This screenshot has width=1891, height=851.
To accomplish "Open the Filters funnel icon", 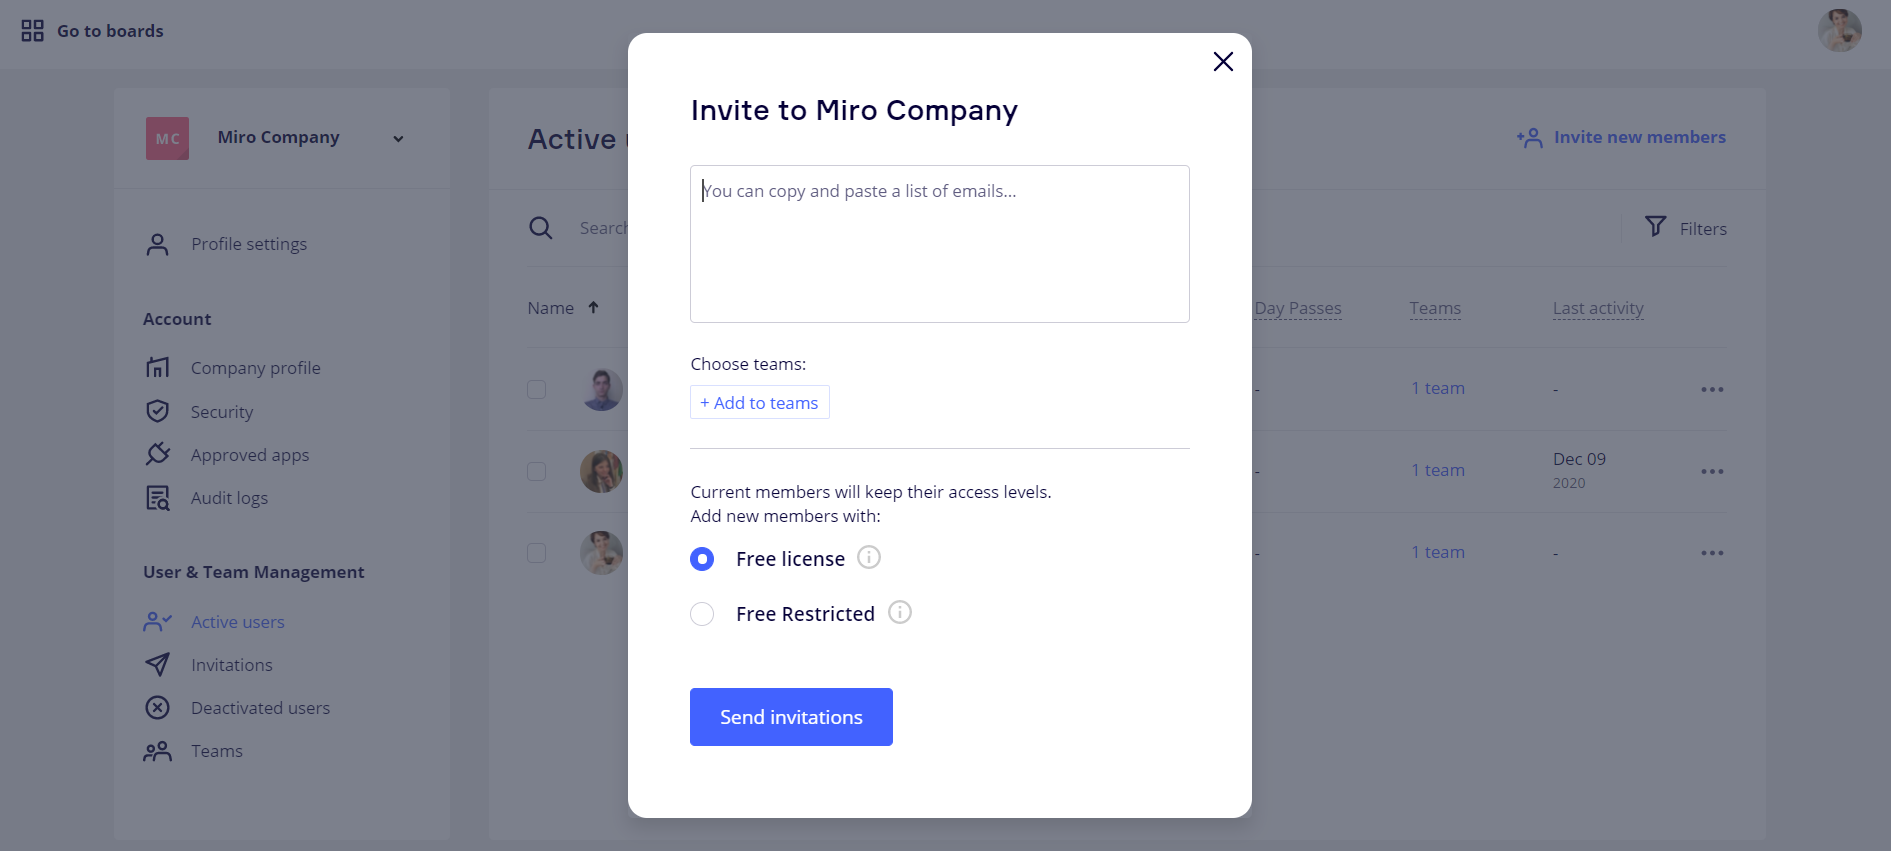I will tap(1656, 227).
